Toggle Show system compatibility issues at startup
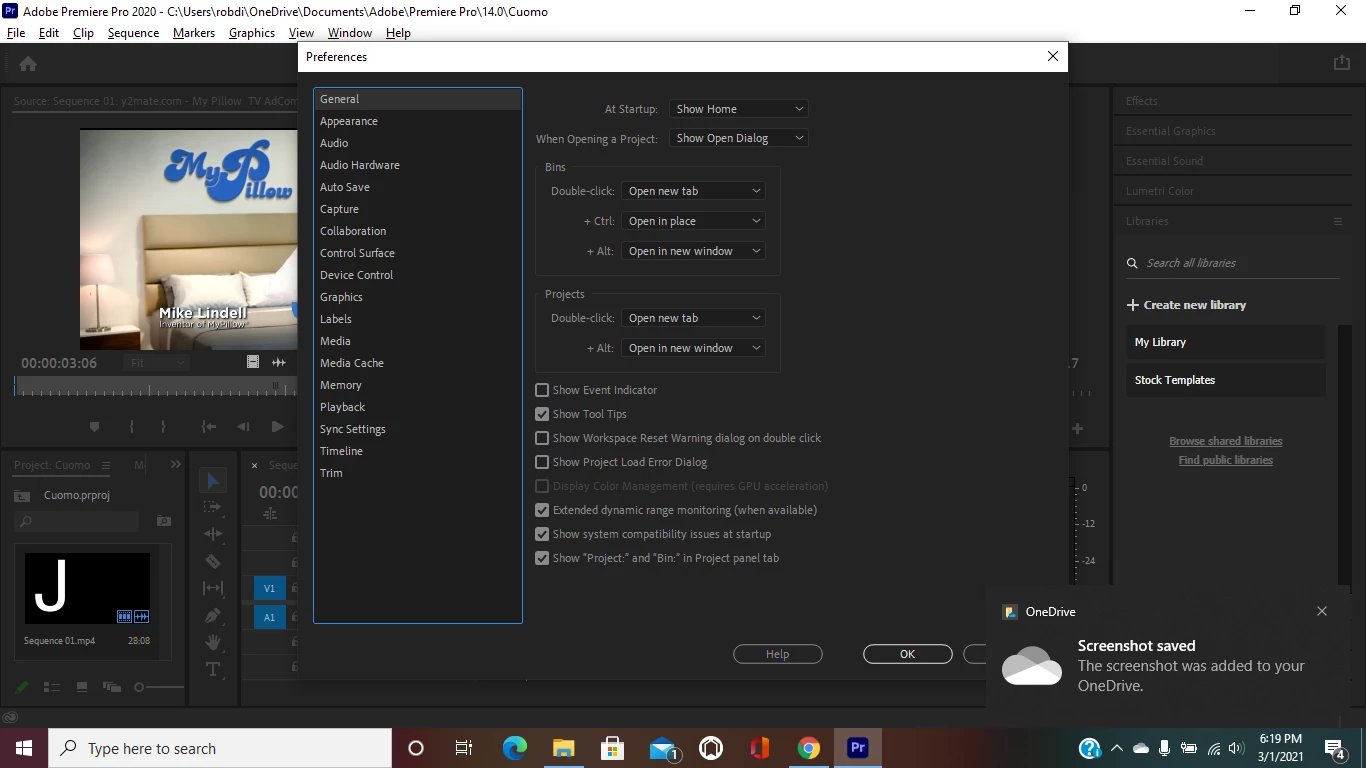This screenshot has height=768, width=1366. click(542, 534)
